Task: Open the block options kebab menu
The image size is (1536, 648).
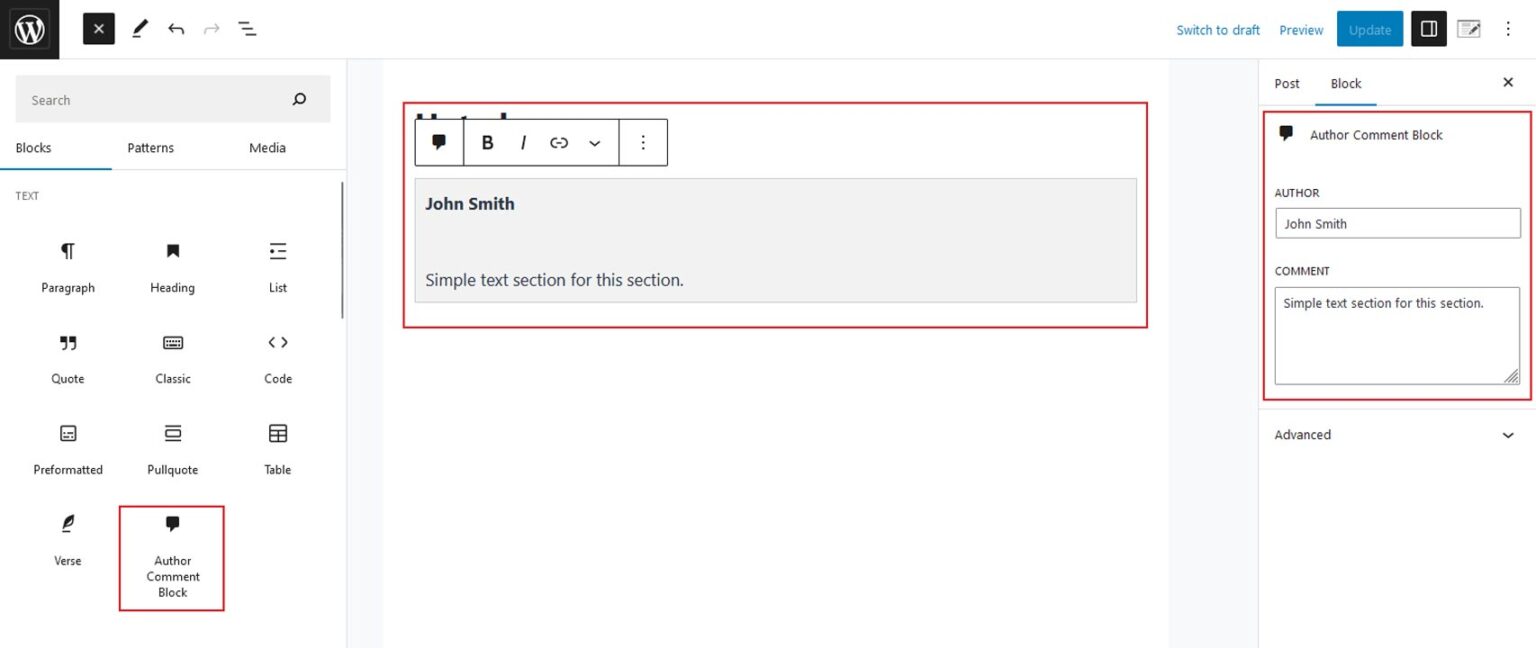Action: 643,142
